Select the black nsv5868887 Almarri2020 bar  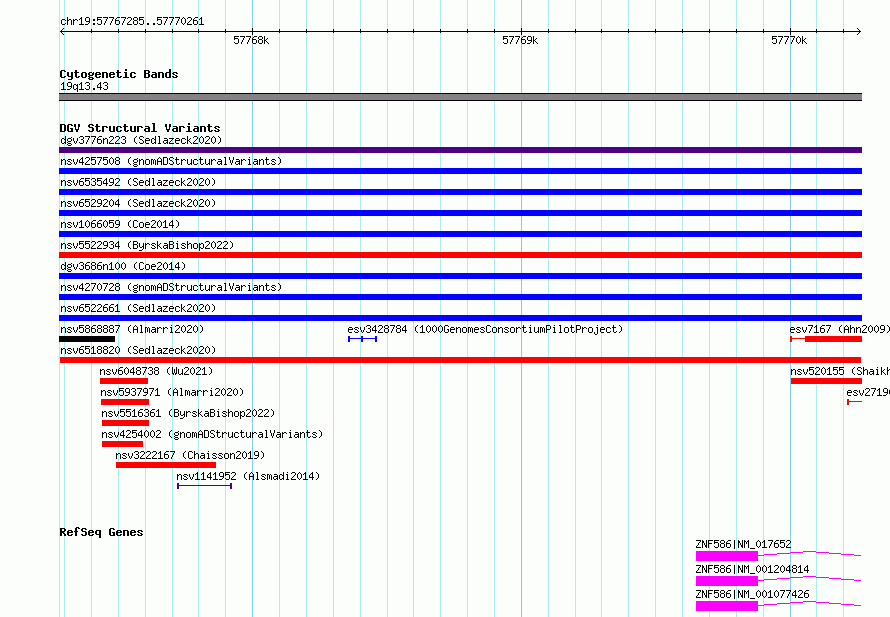pos(87,339)
